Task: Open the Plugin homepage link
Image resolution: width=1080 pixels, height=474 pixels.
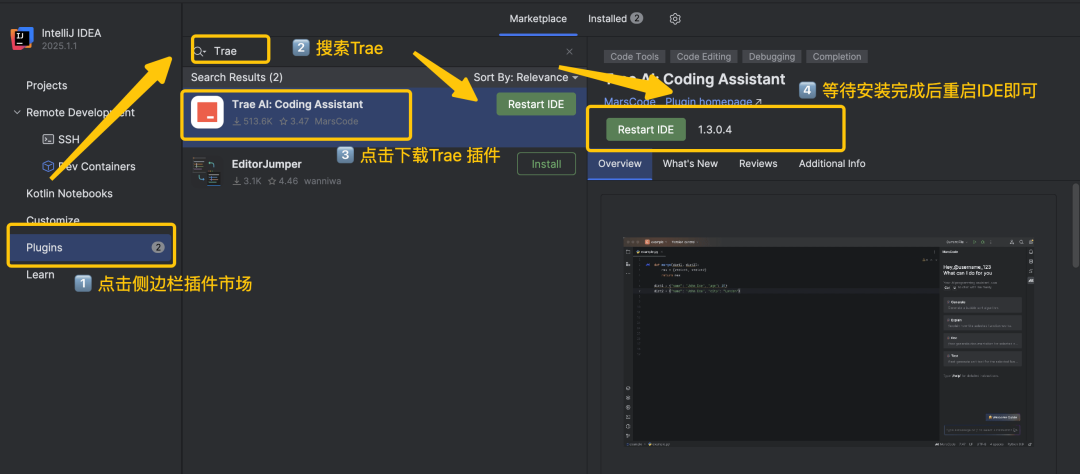Action: click(x=714, y=102)
